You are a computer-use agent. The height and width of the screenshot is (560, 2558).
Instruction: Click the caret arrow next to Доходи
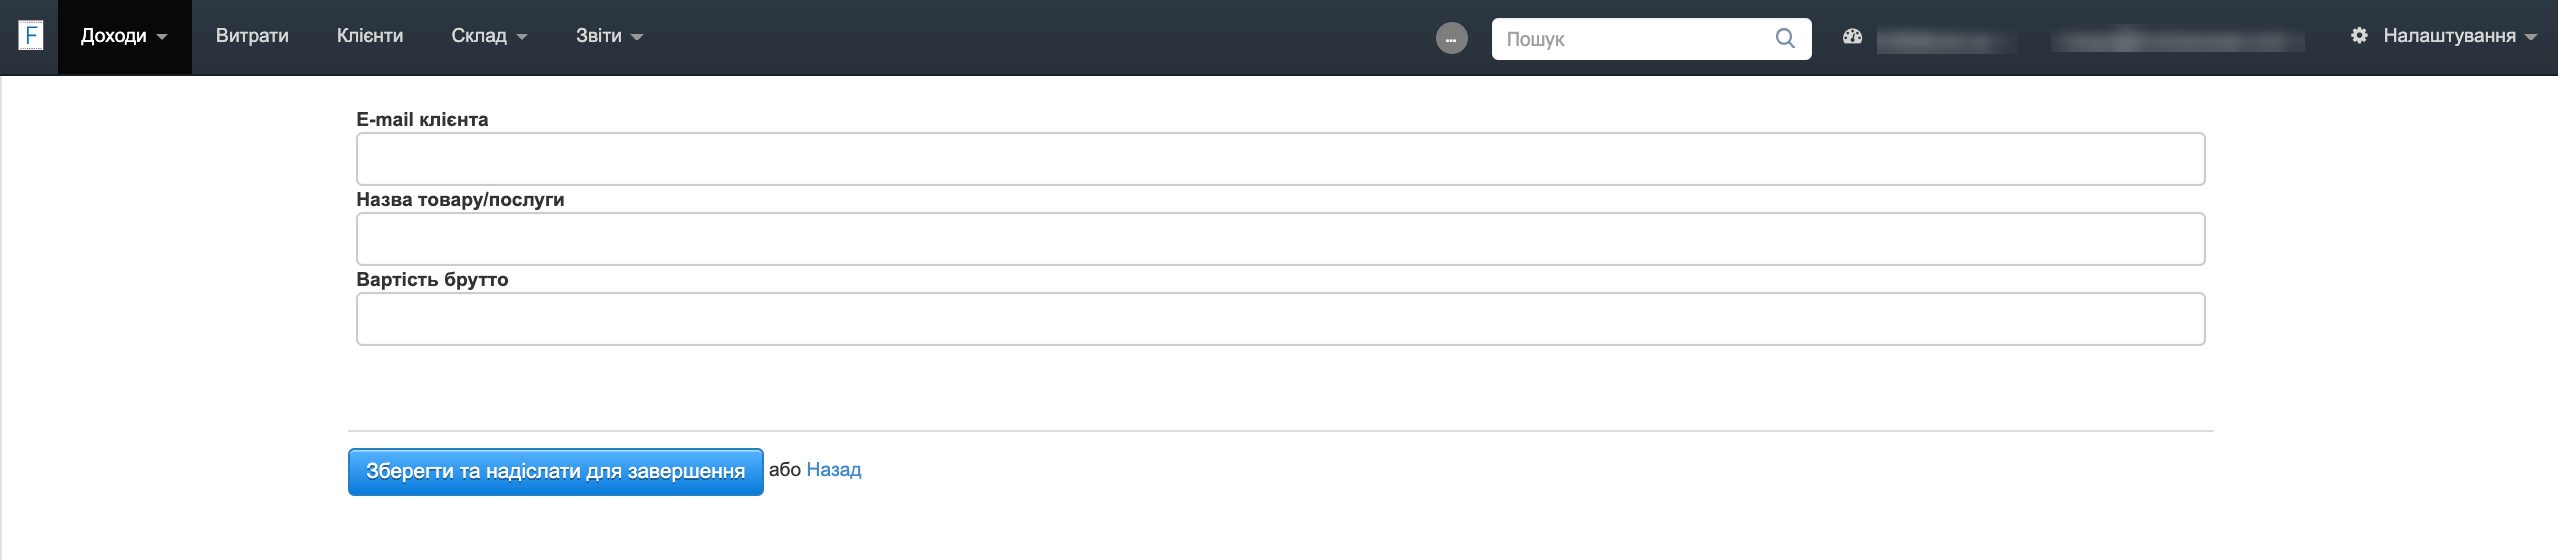pyautogui.click(x=162, y=37)
